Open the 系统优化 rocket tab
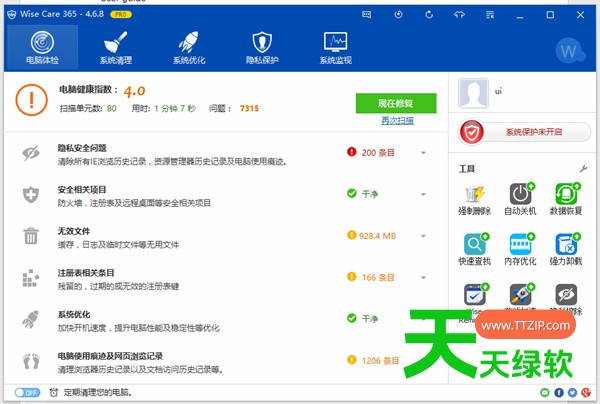 189,47
